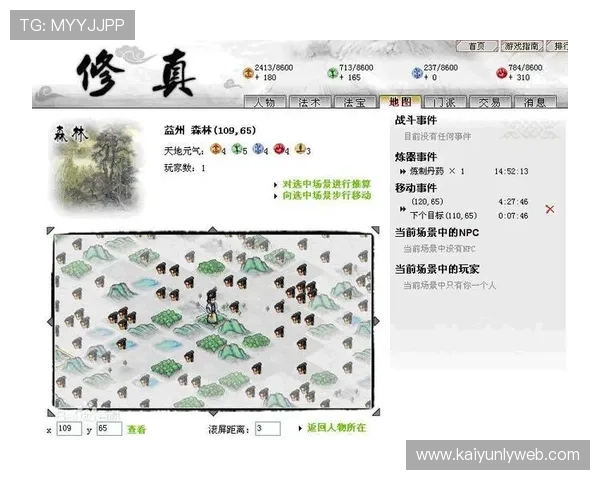Click the green wood element icon 713/8600
Screen dimensions: 600x480
point(333,72)
